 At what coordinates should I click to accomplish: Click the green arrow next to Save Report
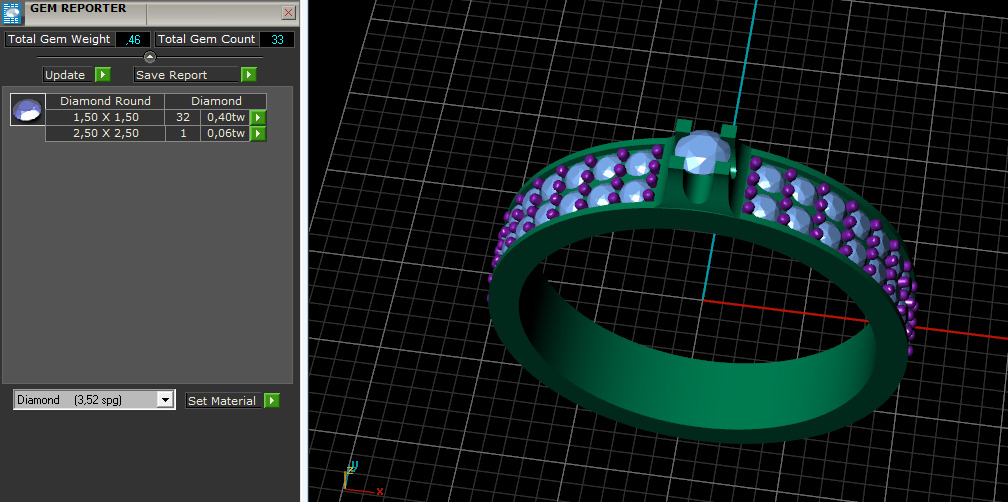click(x=249, y=75)
